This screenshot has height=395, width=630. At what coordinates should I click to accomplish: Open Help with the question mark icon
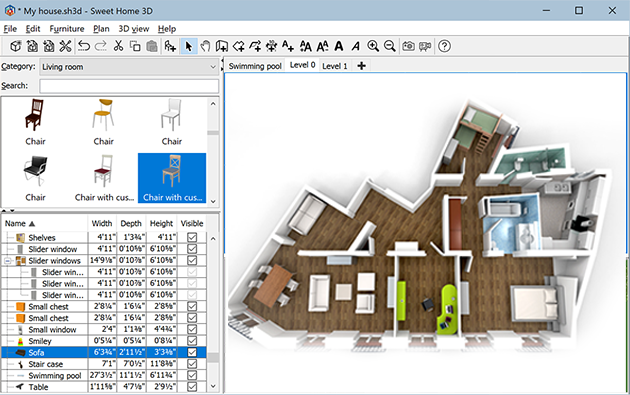(444, 46)
